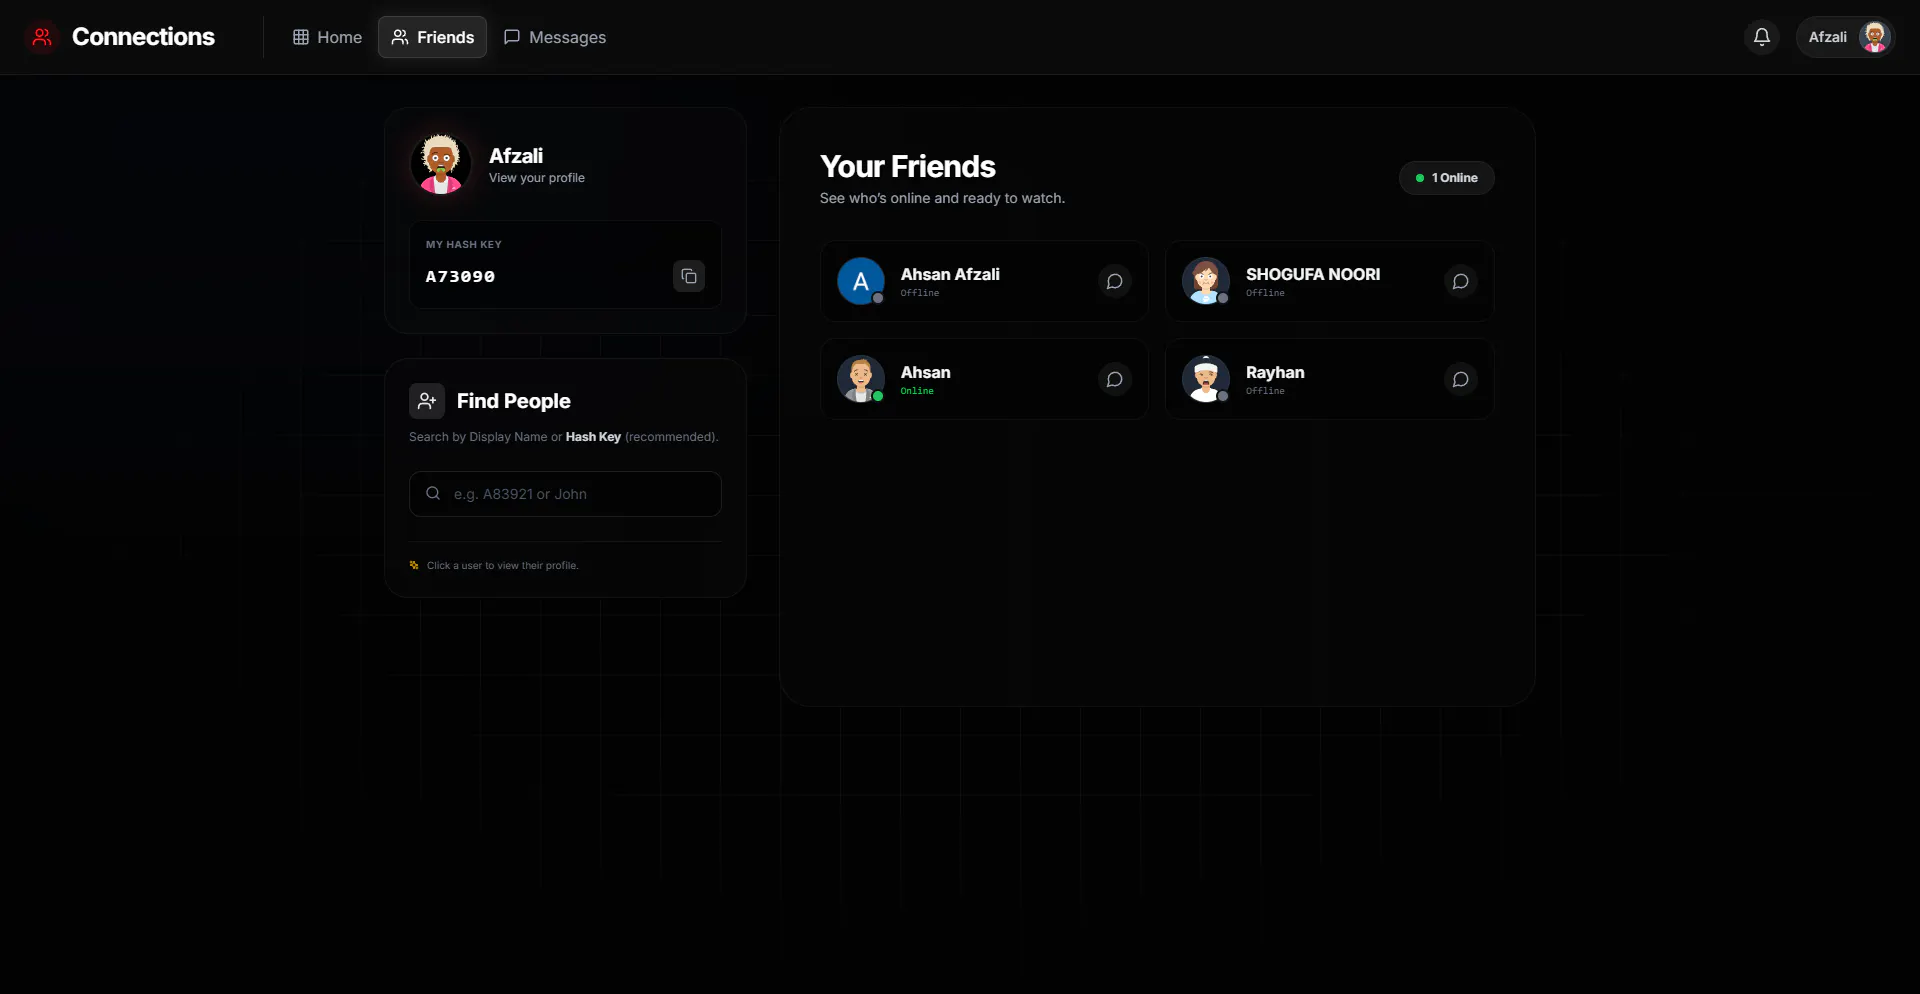Open the notifications bell

[x=1762, y=37]
